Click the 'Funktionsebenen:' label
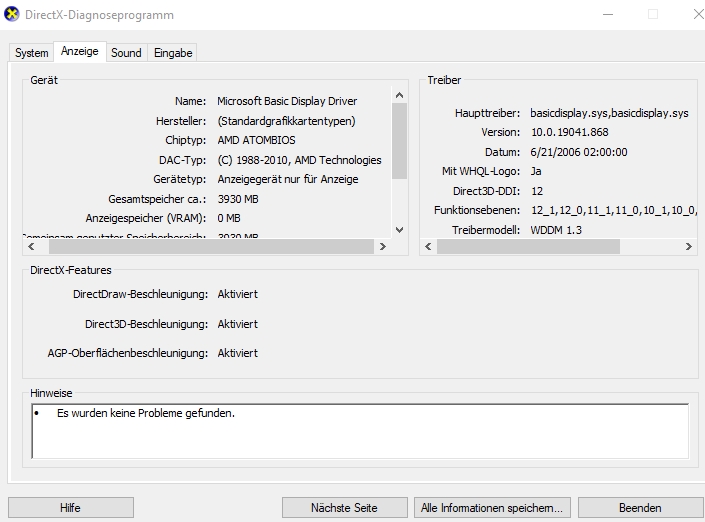 477,210
